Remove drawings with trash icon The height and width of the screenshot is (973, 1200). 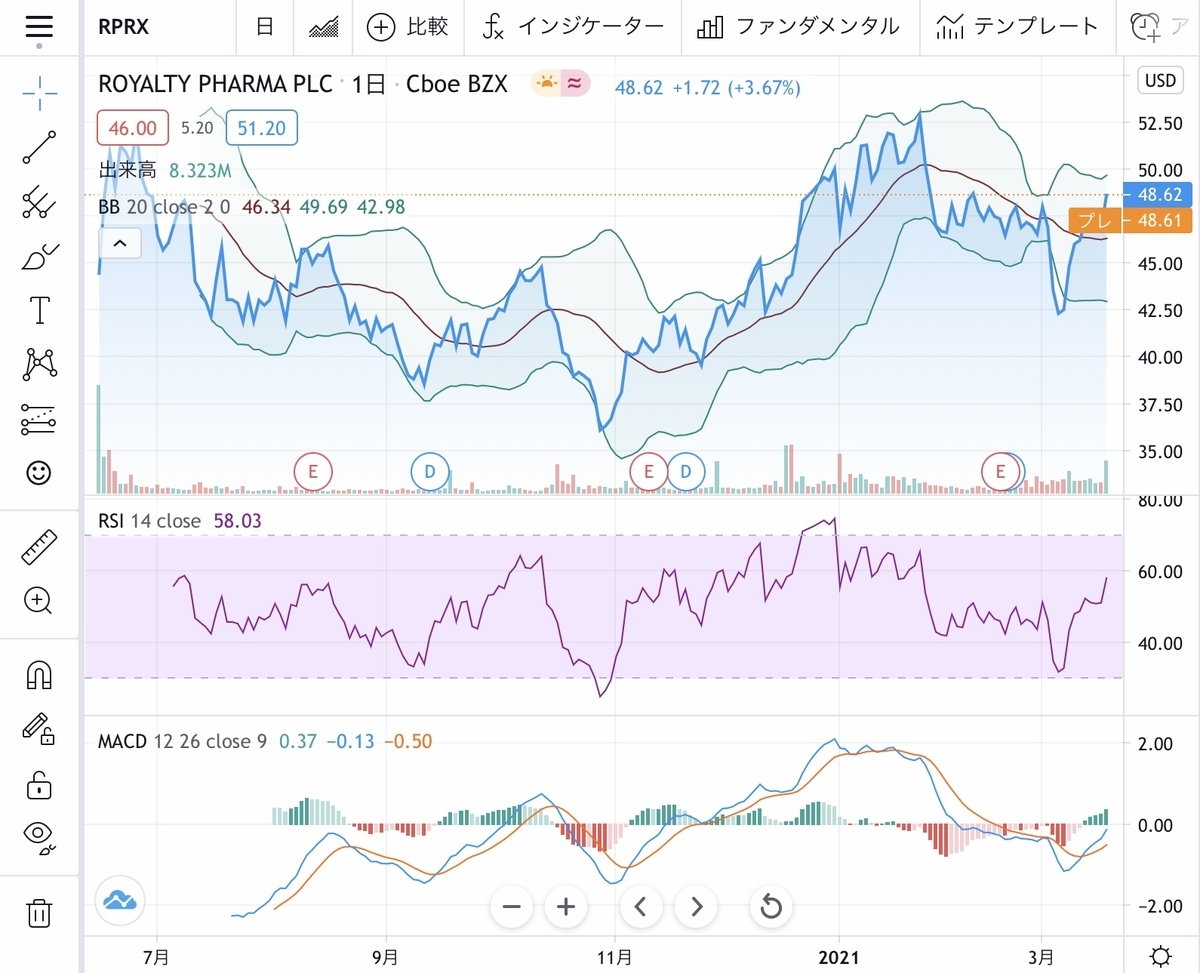pos(39,912)
